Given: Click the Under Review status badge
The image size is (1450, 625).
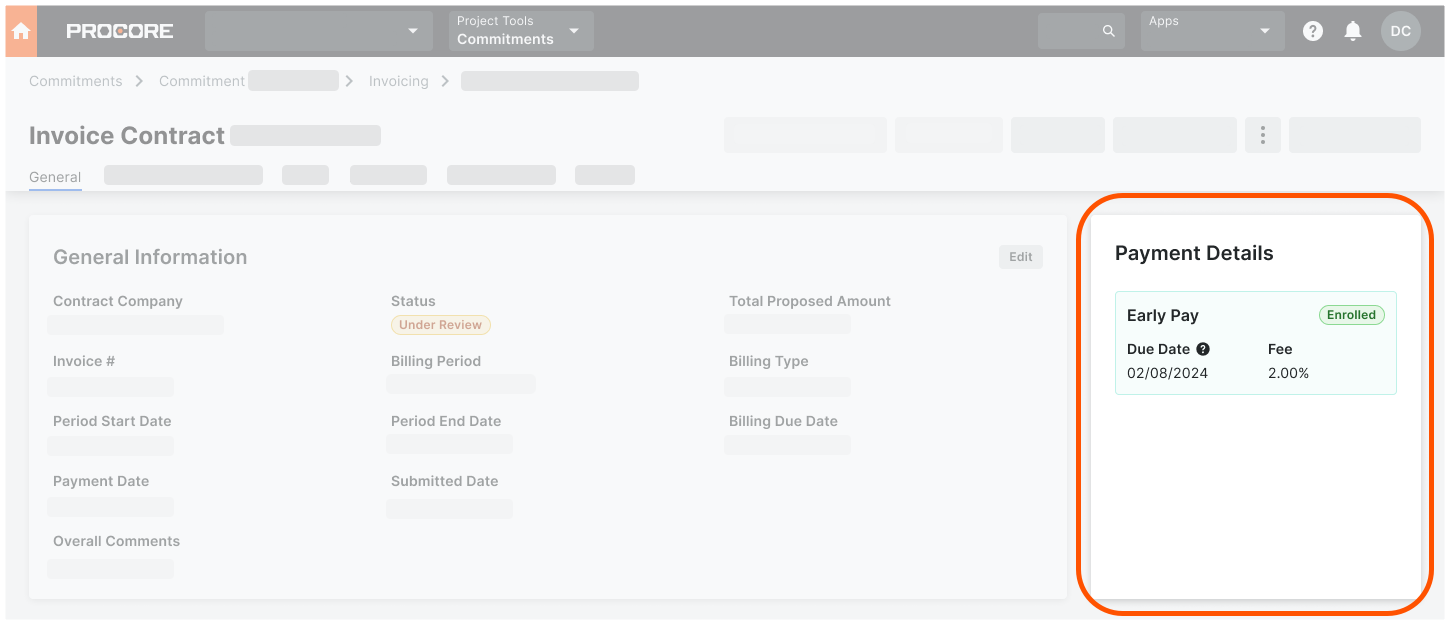Looking at the screenshot, I should tap(441, 324).
